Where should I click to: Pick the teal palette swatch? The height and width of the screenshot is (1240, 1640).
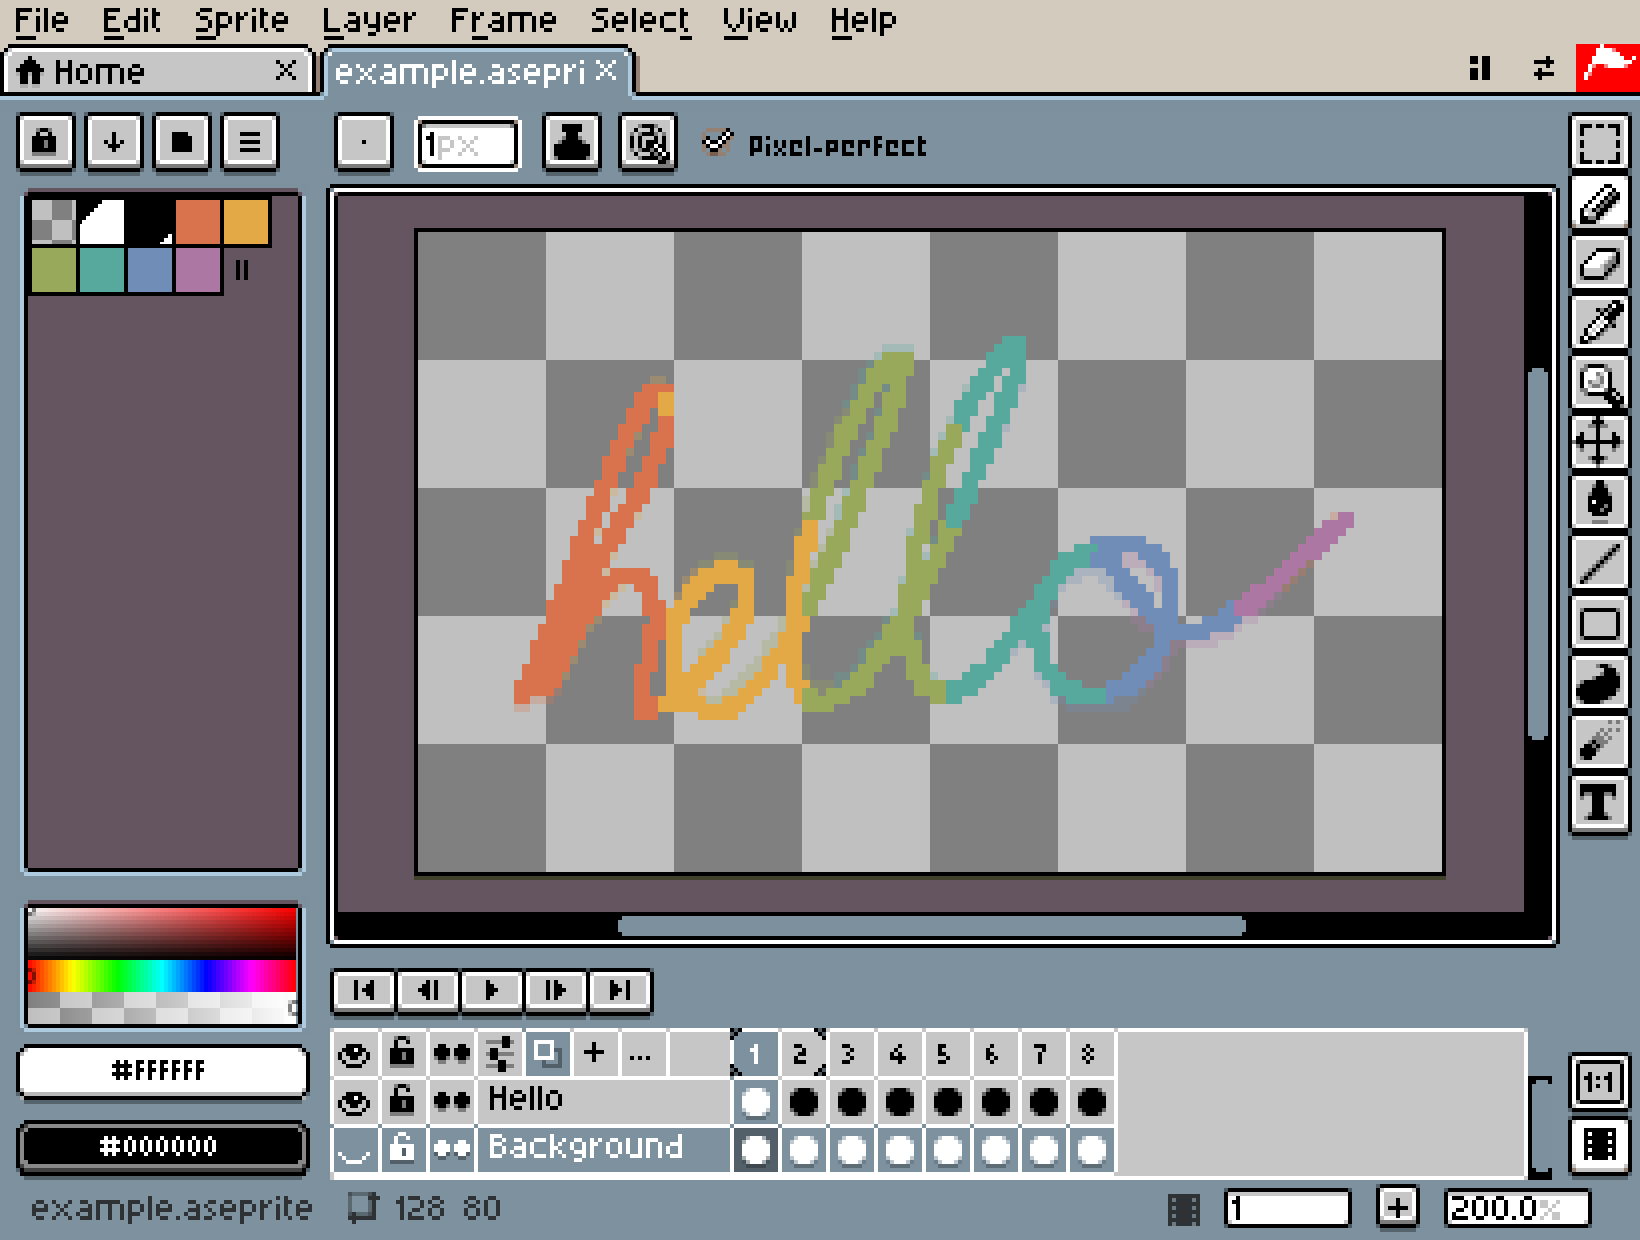(102, 270)
